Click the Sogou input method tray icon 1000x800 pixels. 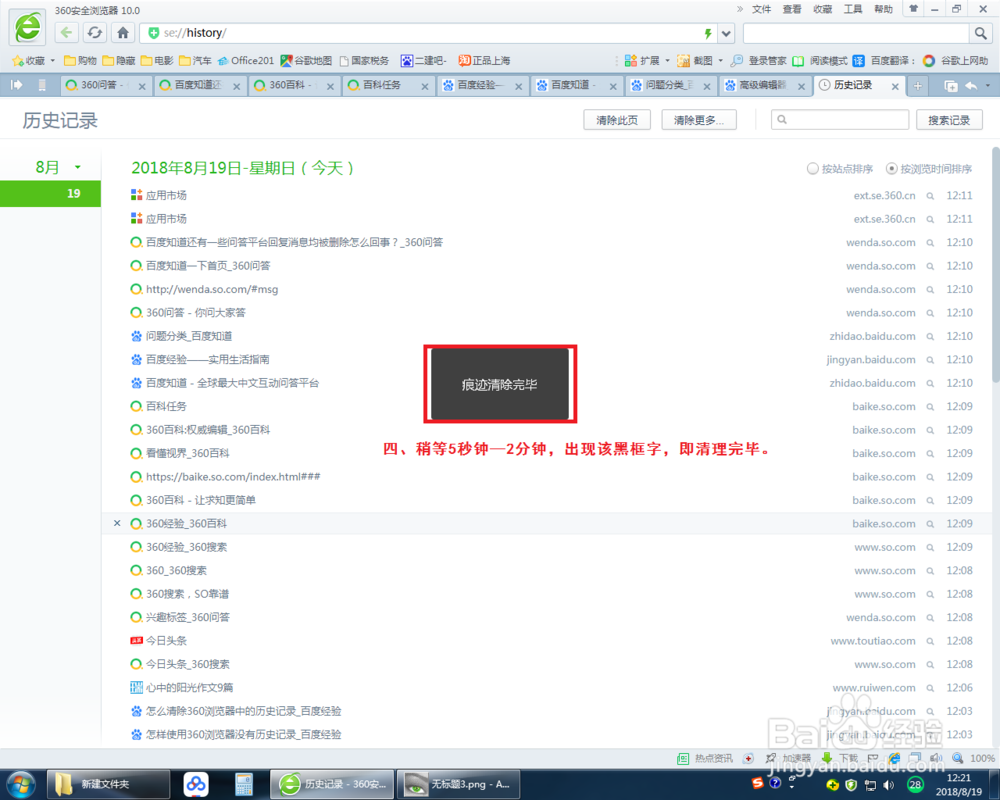tap(757, 783)
